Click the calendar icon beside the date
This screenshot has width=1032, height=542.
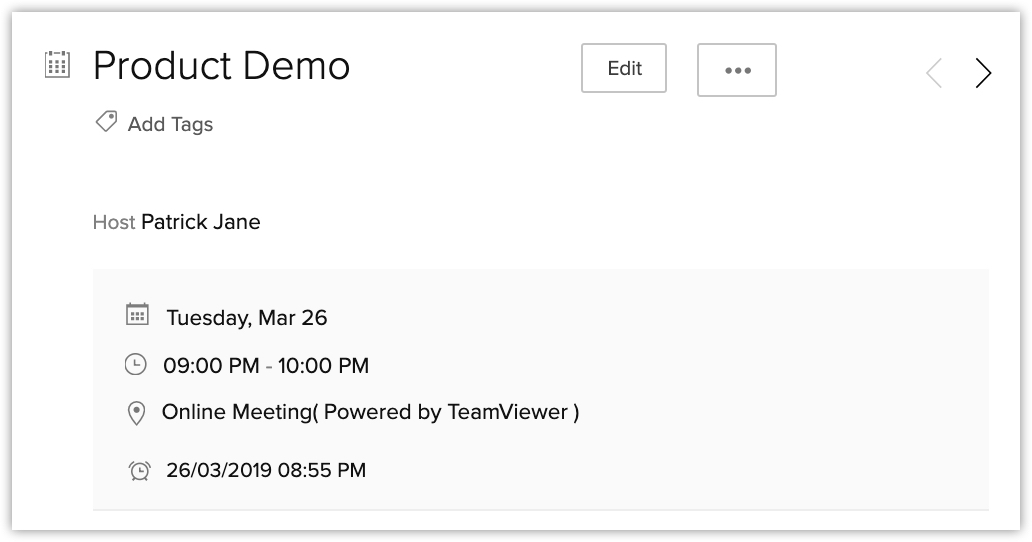pyautogui.click(x=137, y=315)
